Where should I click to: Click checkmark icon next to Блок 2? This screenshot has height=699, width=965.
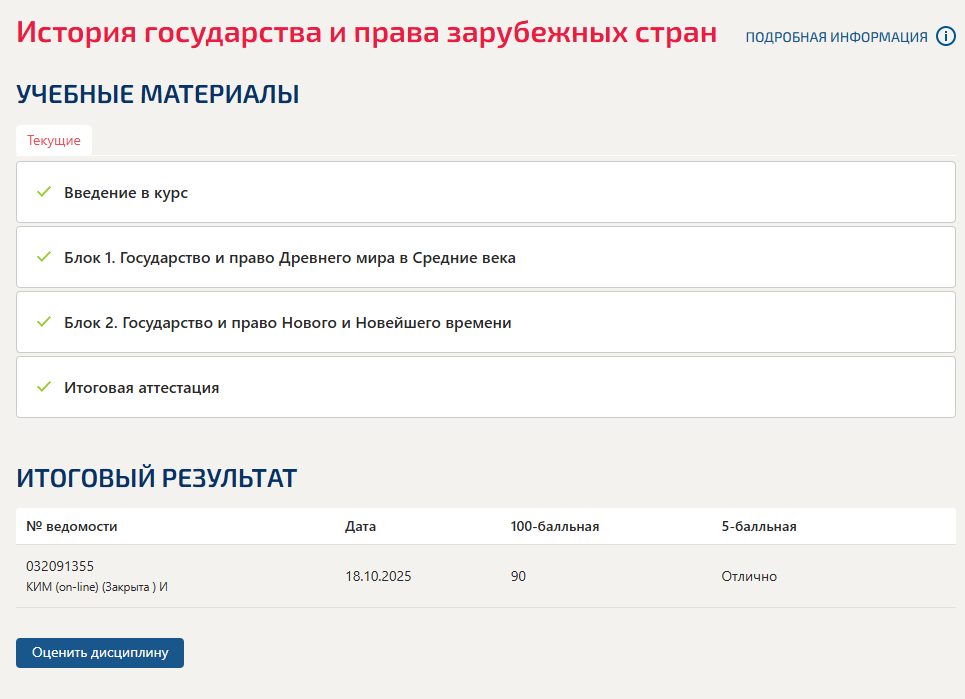point(43,322)
